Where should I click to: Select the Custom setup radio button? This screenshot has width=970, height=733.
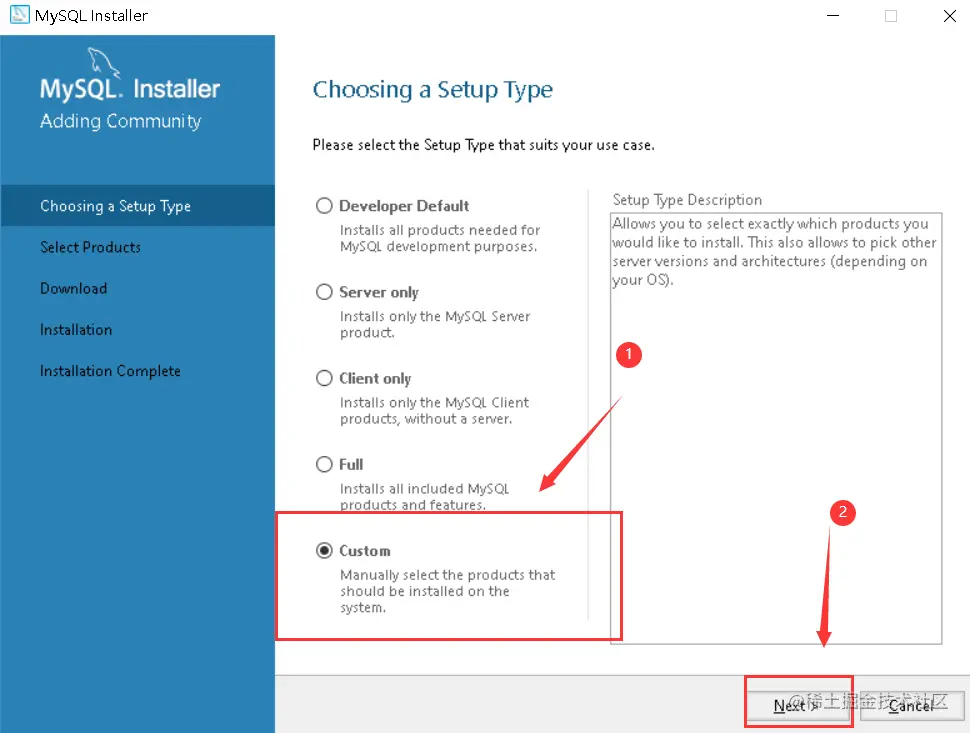pyautogui.click(x=324, y=551)
